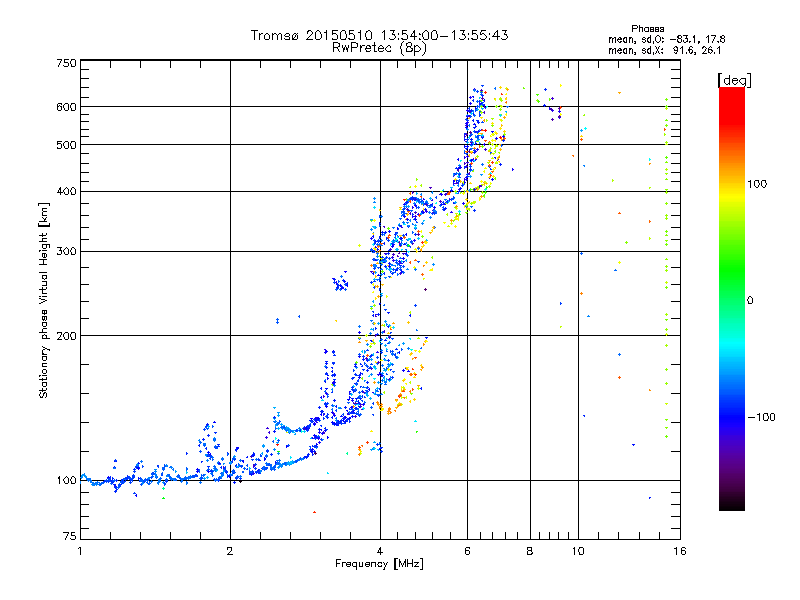This screenshot has height=600, width=800.
Task: Click the black bottom of the phase colorbar
Action: pos(732,506)
